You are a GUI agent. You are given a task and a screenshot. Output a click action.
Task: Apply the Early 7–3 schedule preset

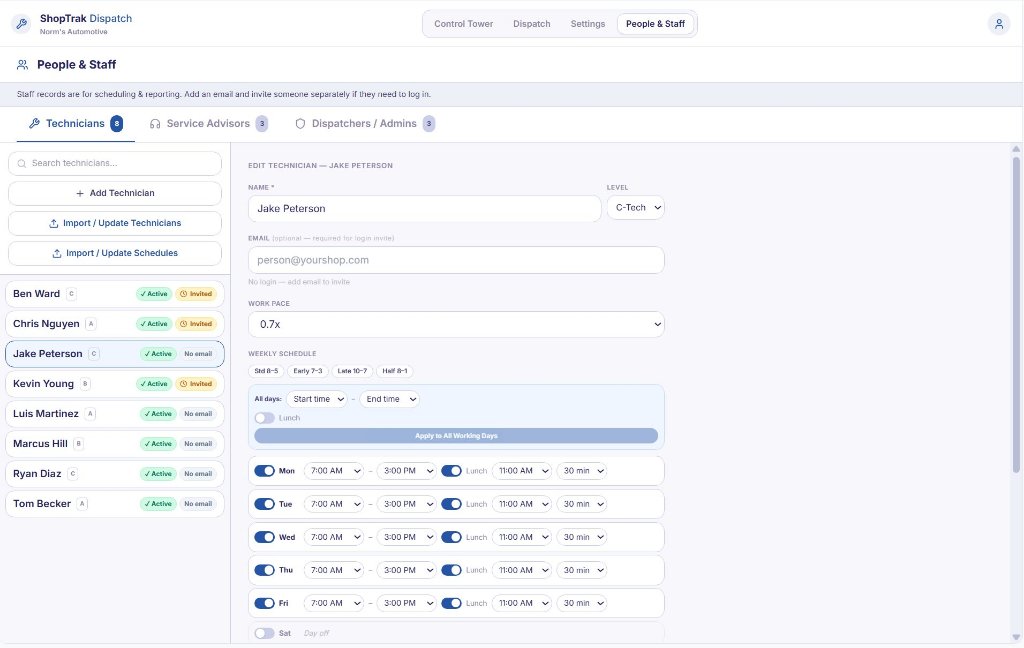tap(308, 371)
